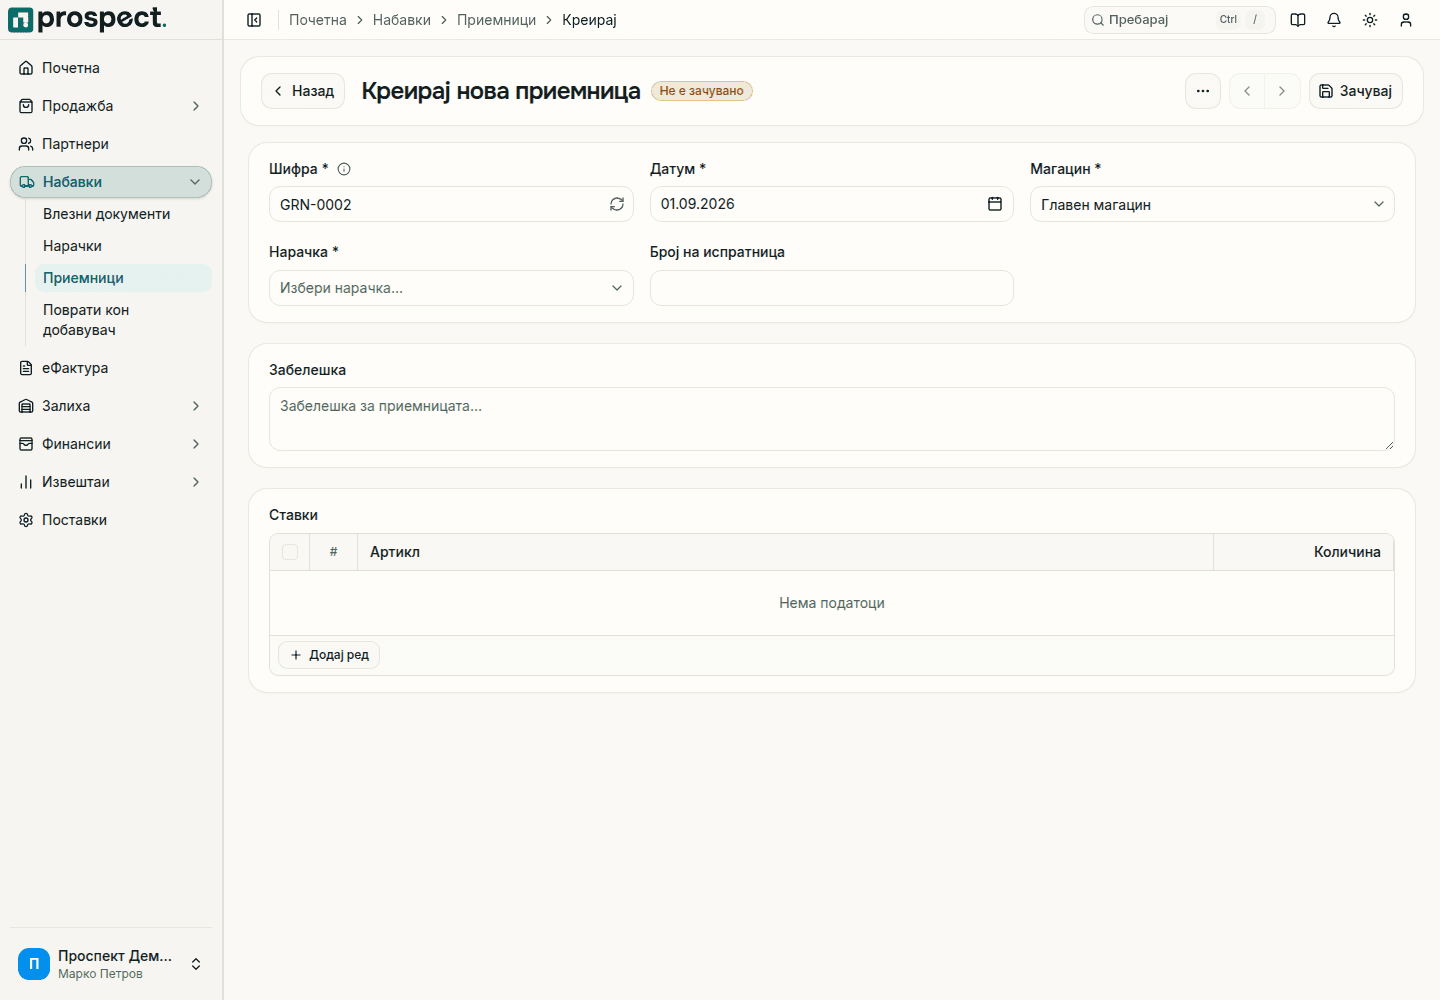The width and height of the screenshot is (1440, 1000).
Task: Go to the Почетна breadcrumb link
Action: [318, 20]
